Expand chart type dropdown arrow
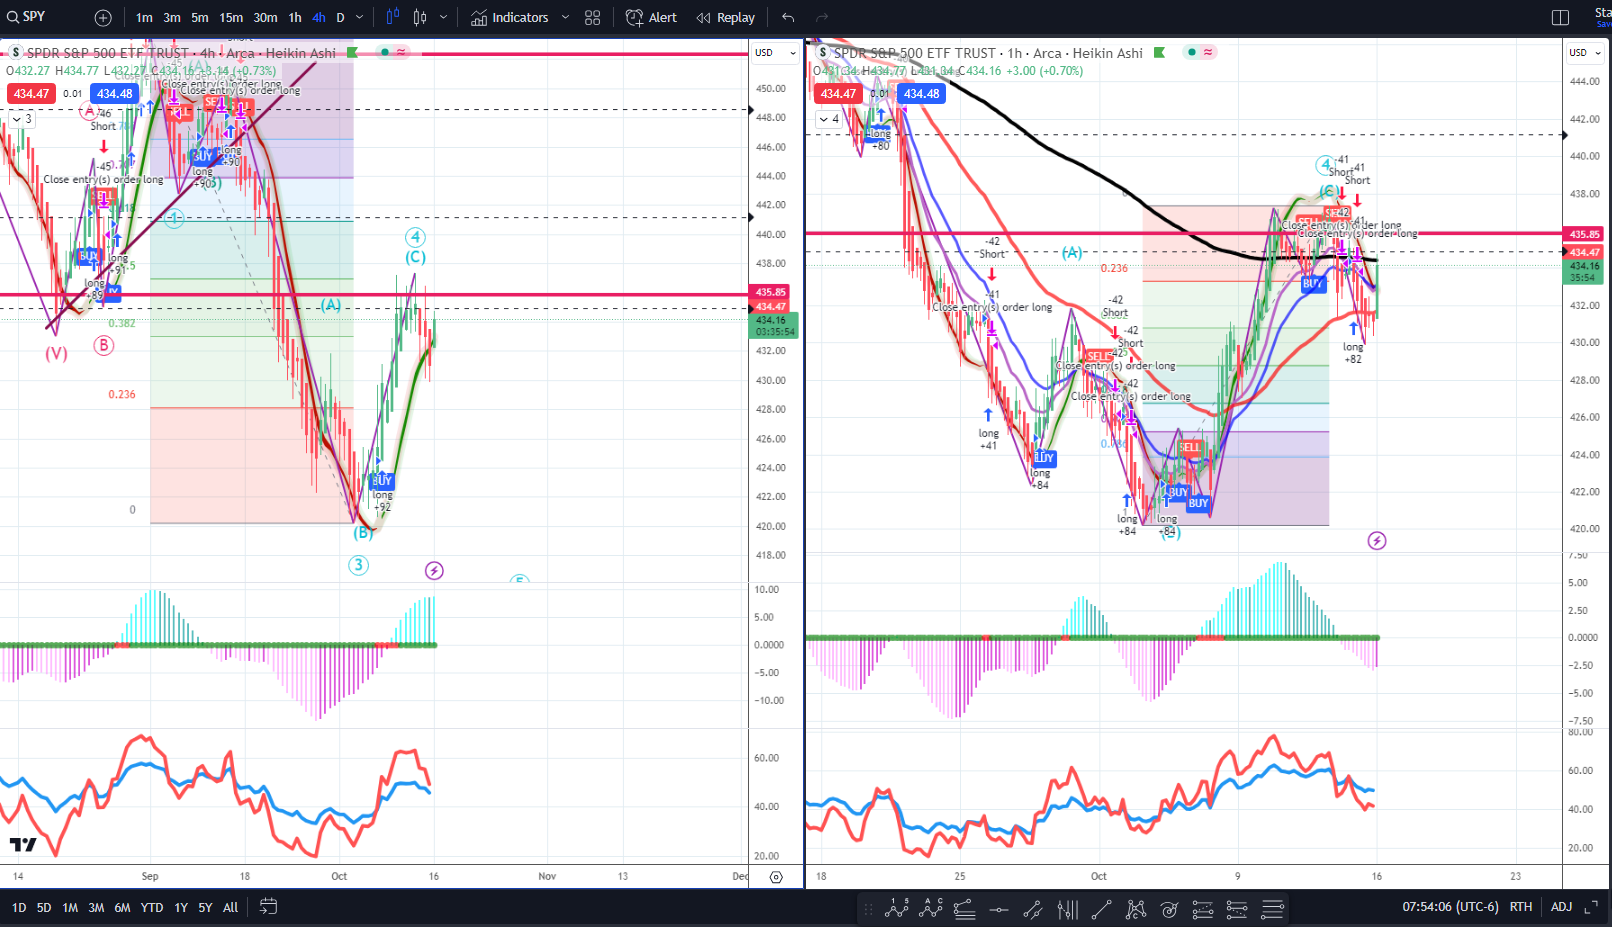Image resolution: width=1612 pixels, height=927 pixels. pyautogui.click(x=443, y=17)
